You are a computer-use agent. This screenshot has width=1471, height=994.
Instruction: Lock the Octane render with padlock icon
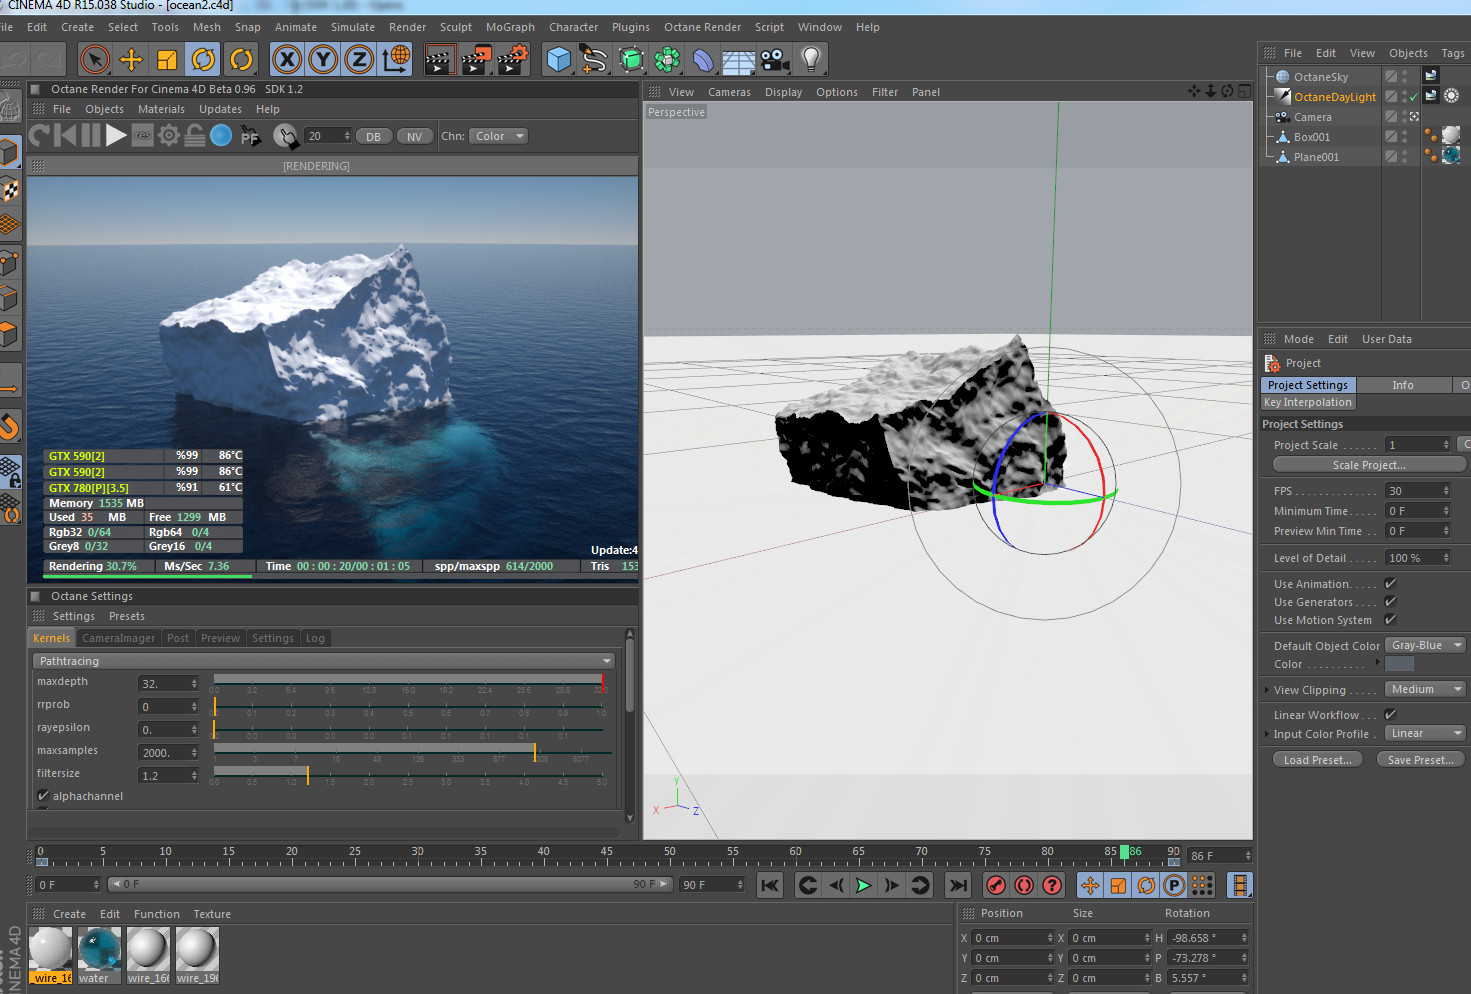195,135
